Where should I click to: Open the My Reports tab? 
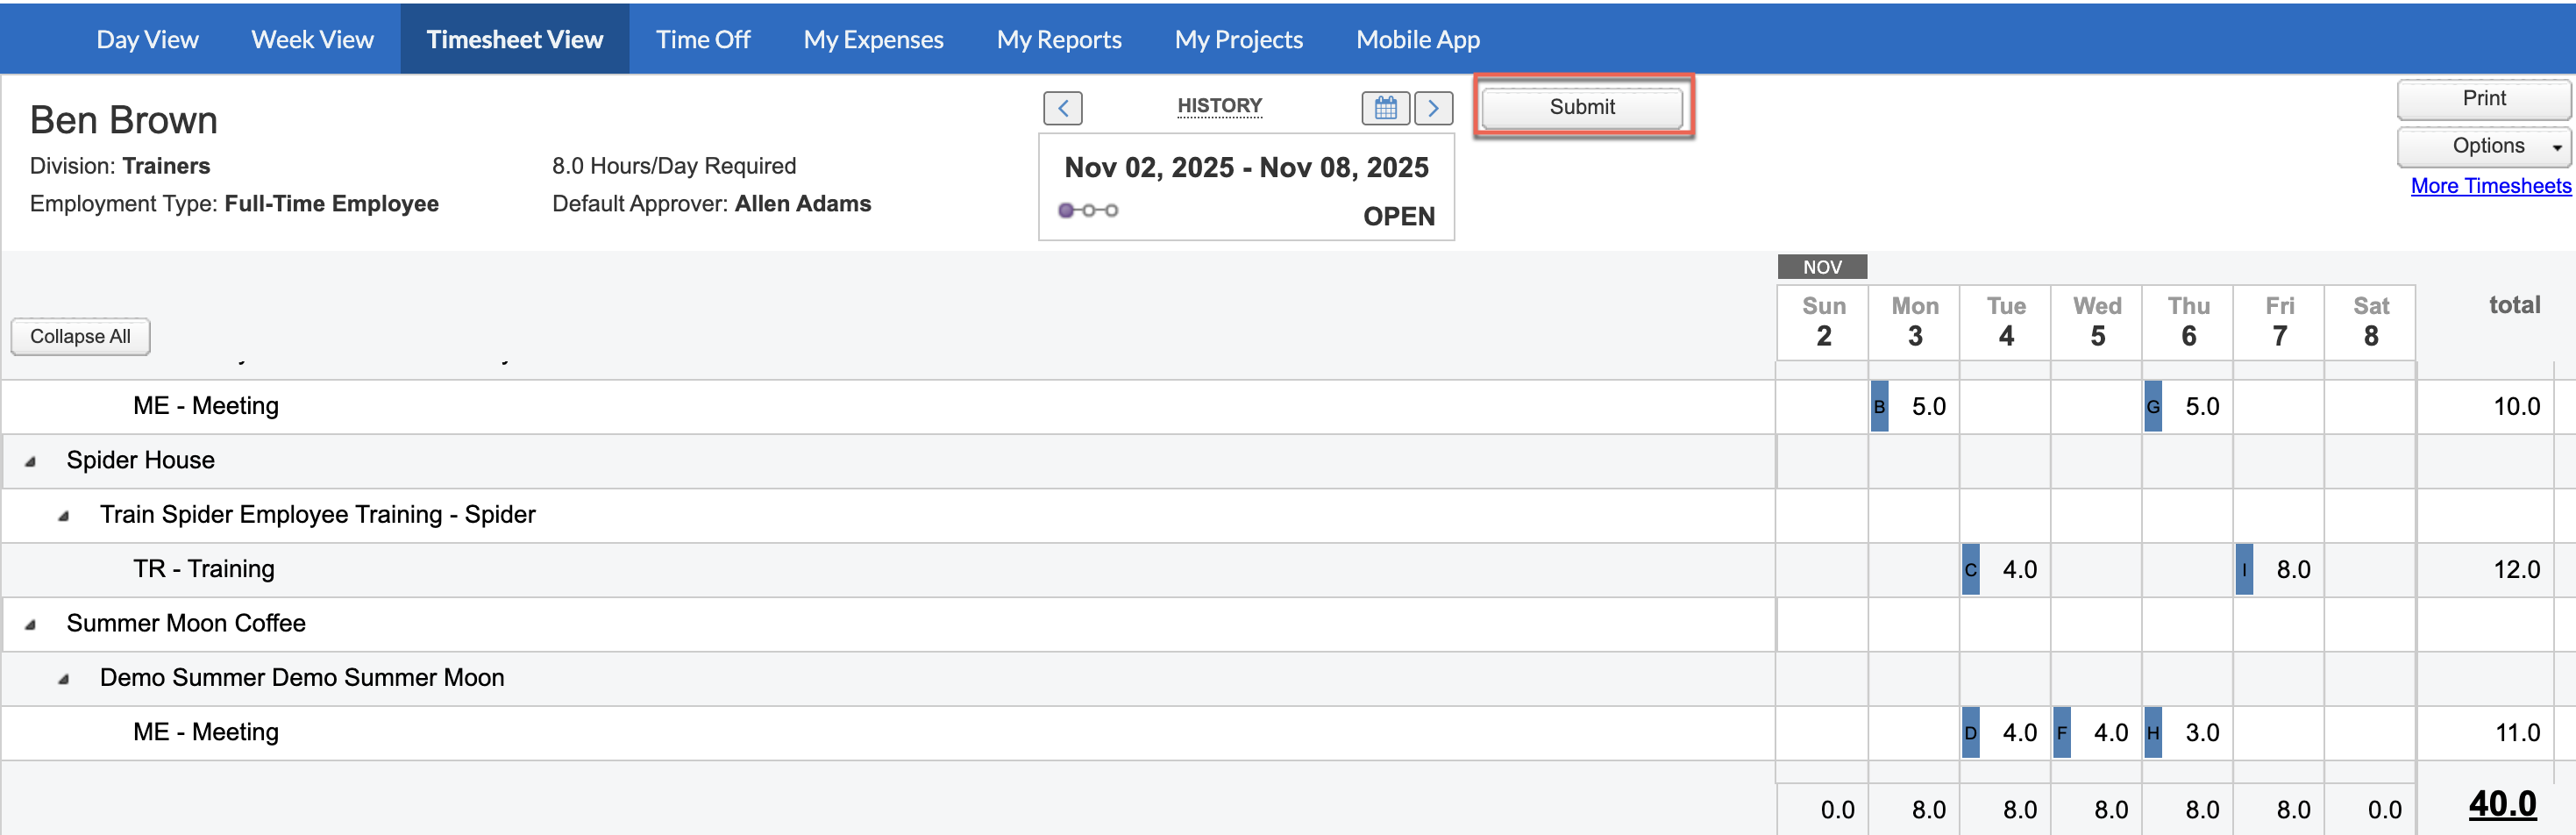click(1059, 39)
